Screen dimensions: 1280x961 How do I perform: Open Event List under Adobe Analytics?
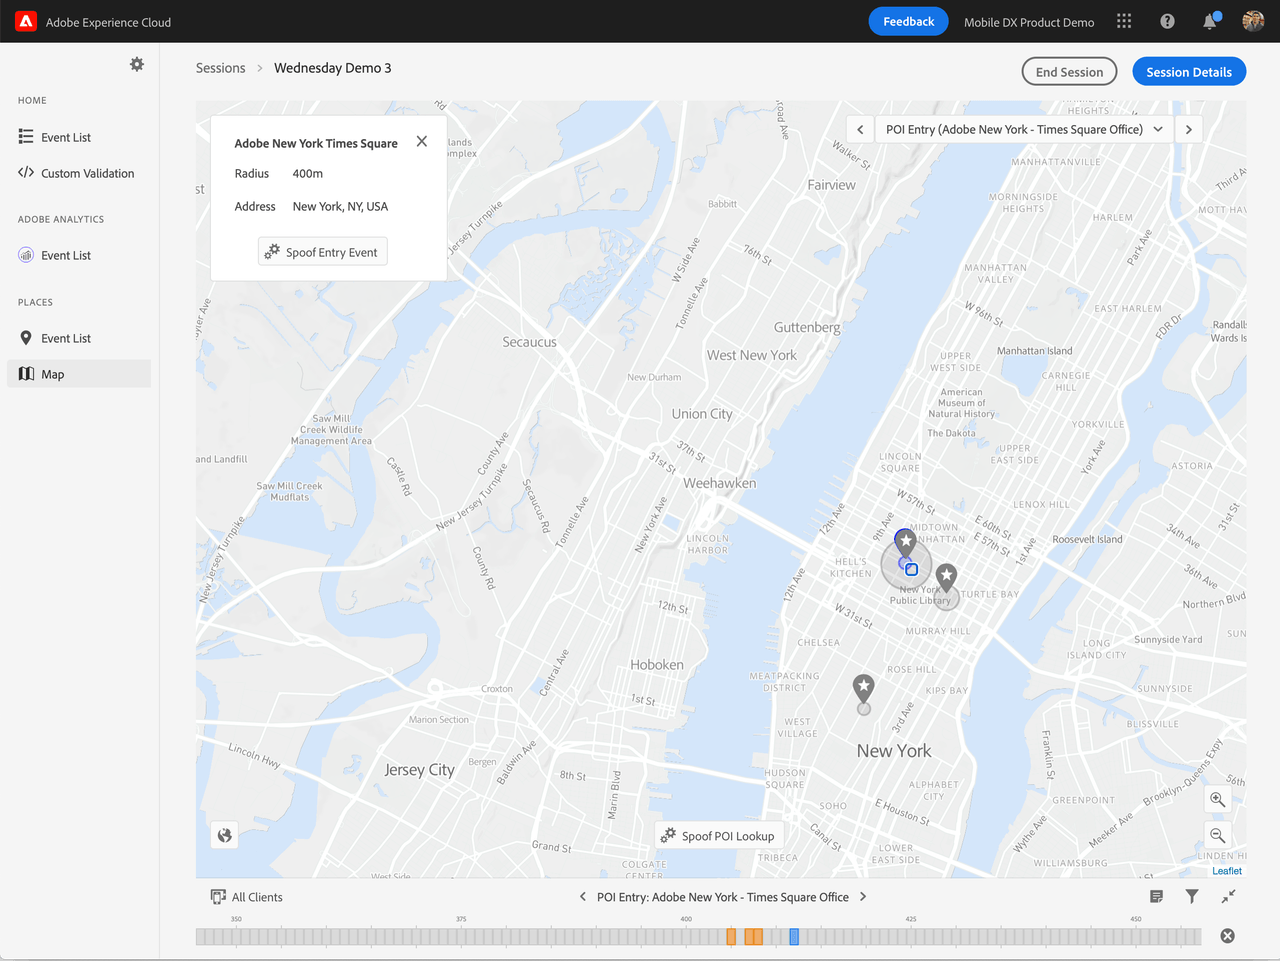(79, 255)
